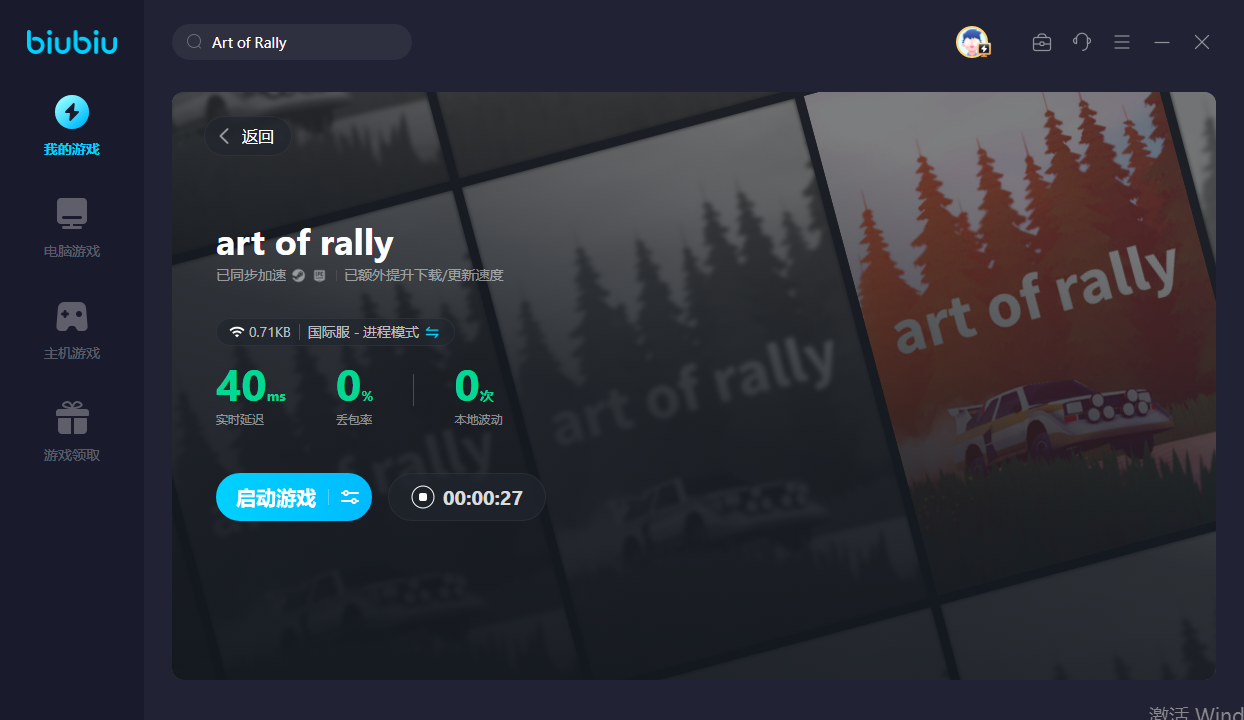Click the Steam platform icon
Image resolution: width=1244 pixels, height=720 pixels.
click(299, 275)
